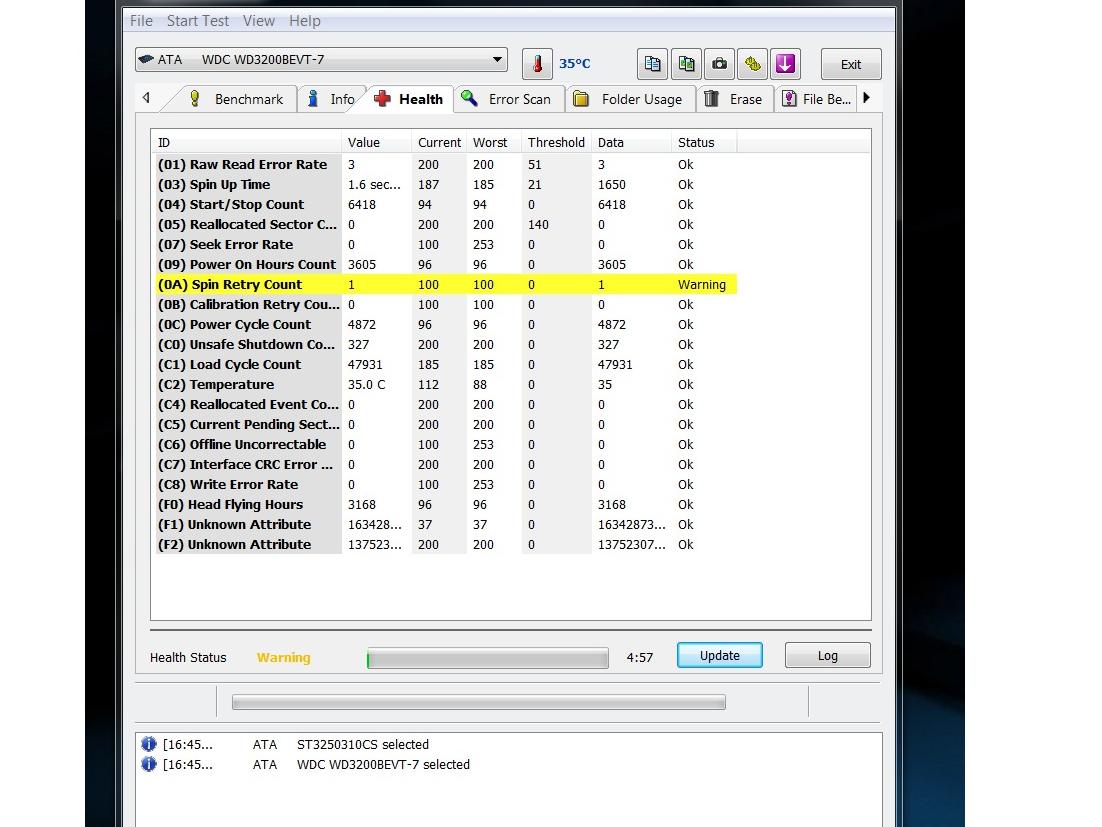
Task: Switch to the Error Scan tab
Action: coord(507,99)
